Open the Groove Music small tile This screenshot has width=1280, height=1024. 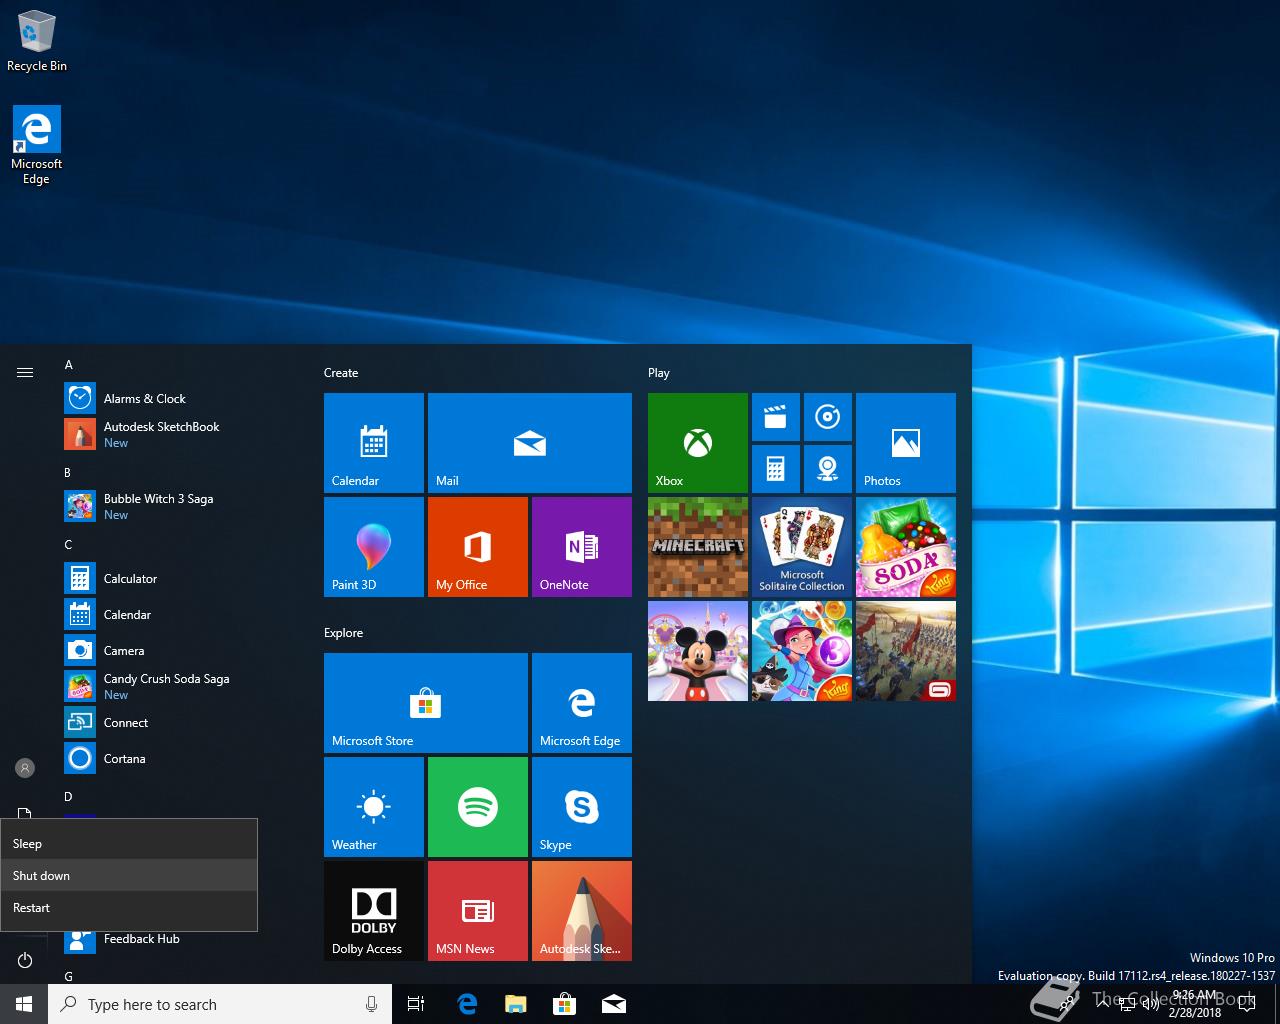point(828,417)
